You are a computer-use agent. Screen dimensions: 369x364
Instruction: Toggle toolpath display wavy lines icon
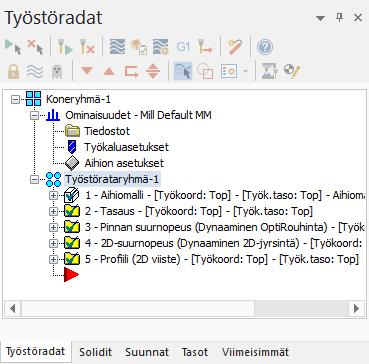pos(35,71)
